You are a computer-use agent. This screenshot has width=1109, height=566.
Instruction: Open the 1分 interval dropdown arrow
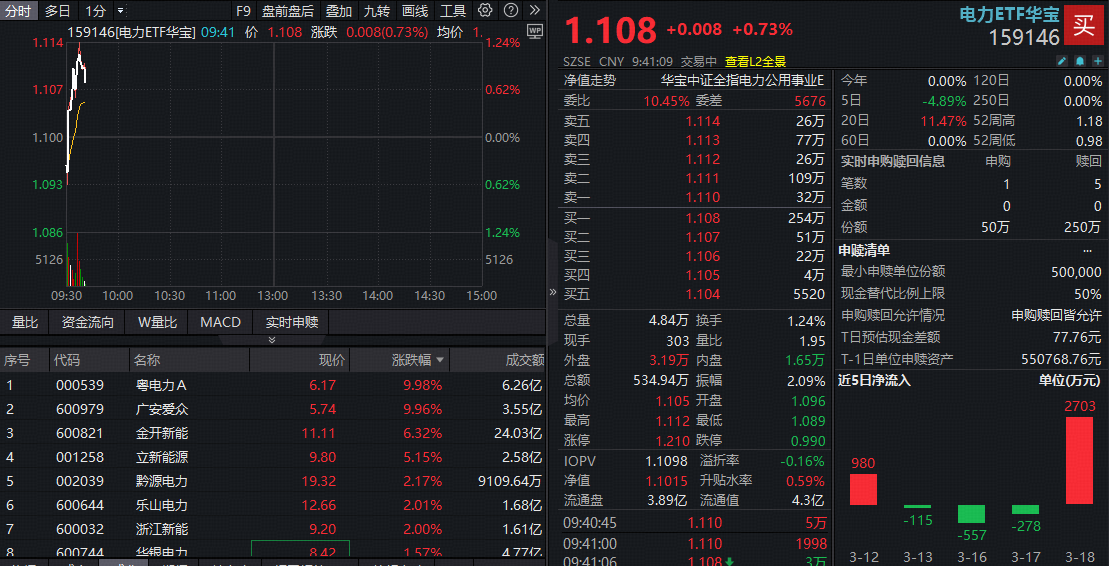tap(121, 11)
